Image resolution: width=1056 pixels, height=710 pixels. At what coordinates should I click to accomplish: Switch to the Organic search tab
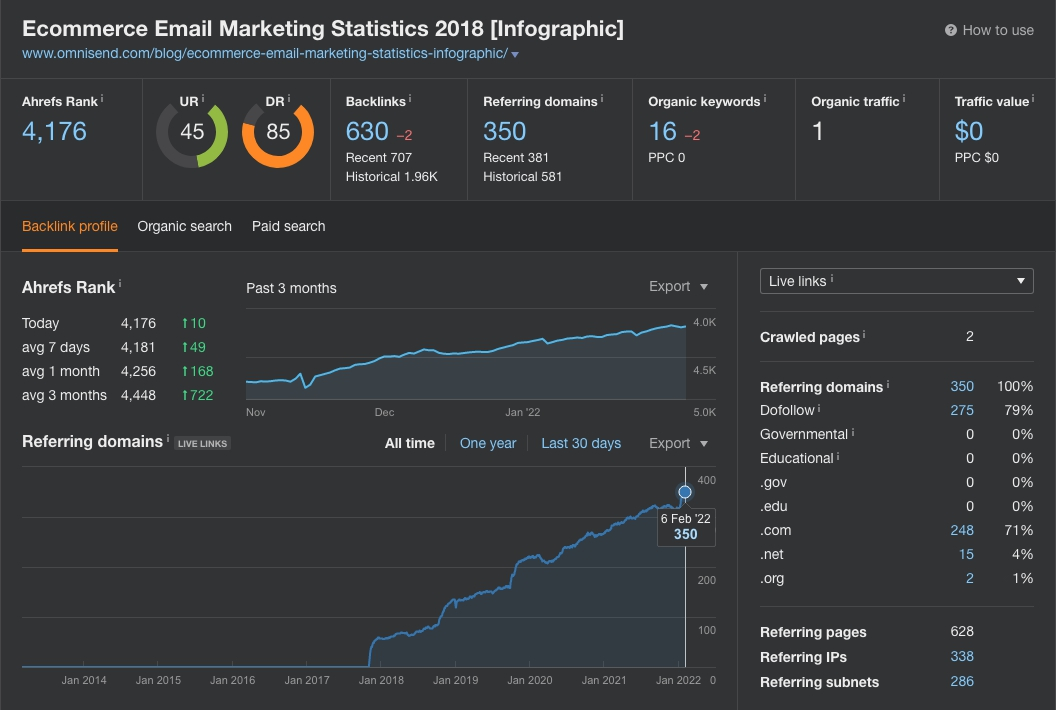coord(184,227)
